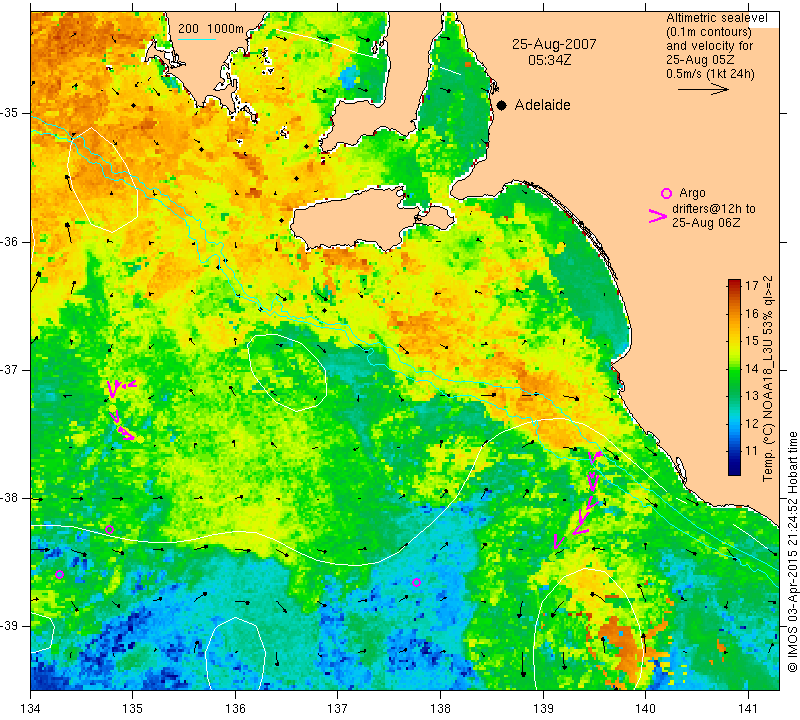Click the black Adelaide city marker dot
The image size is (800, 720).
[502, 105]
